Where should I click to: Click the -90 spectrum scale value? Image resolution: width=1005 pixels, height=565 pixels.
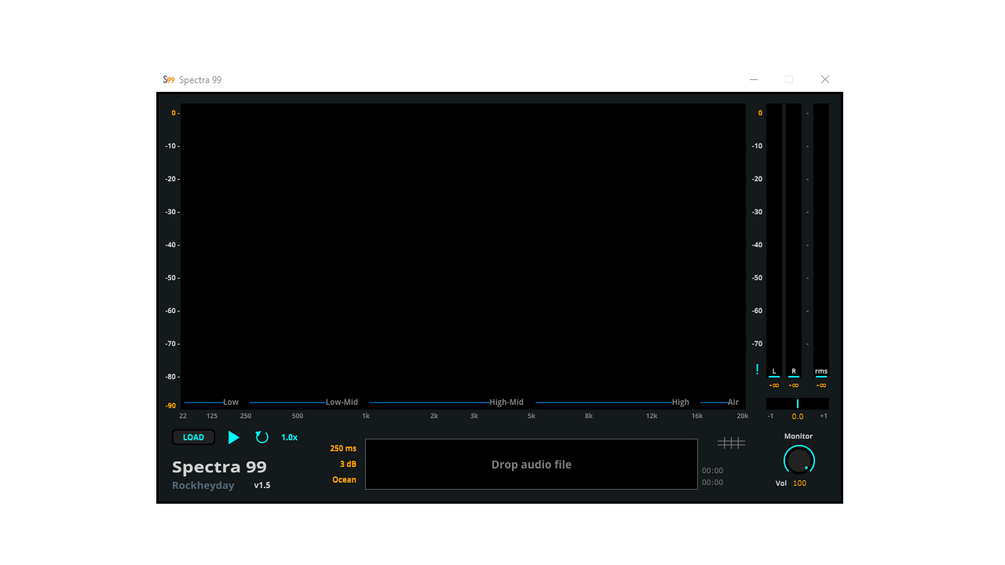[x=170, y=405]
